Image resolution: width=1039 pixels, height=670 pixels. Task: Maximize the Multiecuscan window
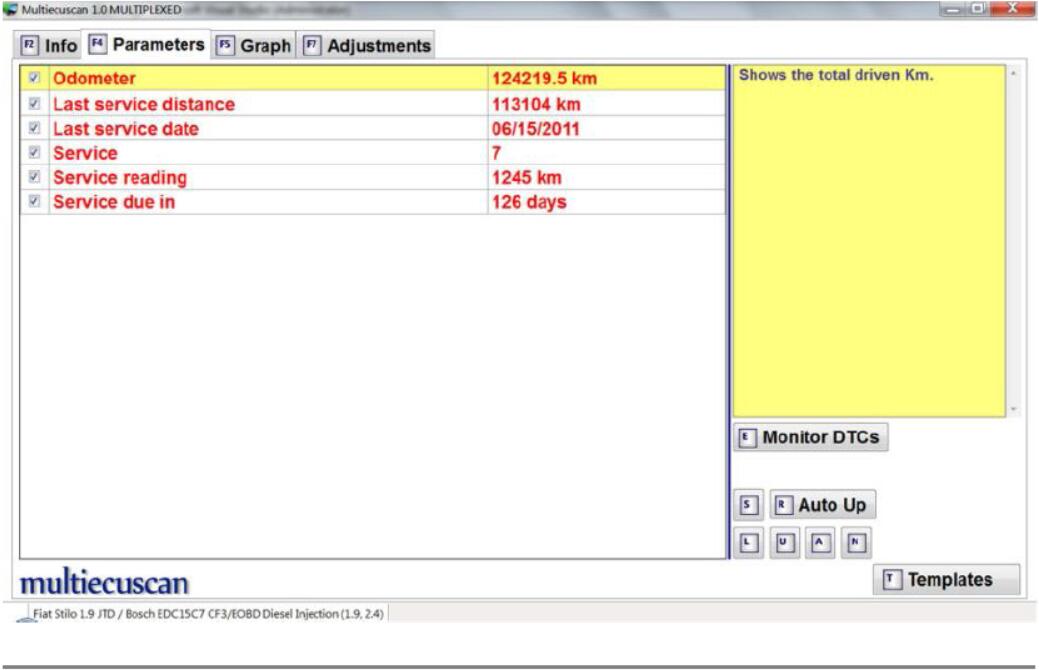977,9
